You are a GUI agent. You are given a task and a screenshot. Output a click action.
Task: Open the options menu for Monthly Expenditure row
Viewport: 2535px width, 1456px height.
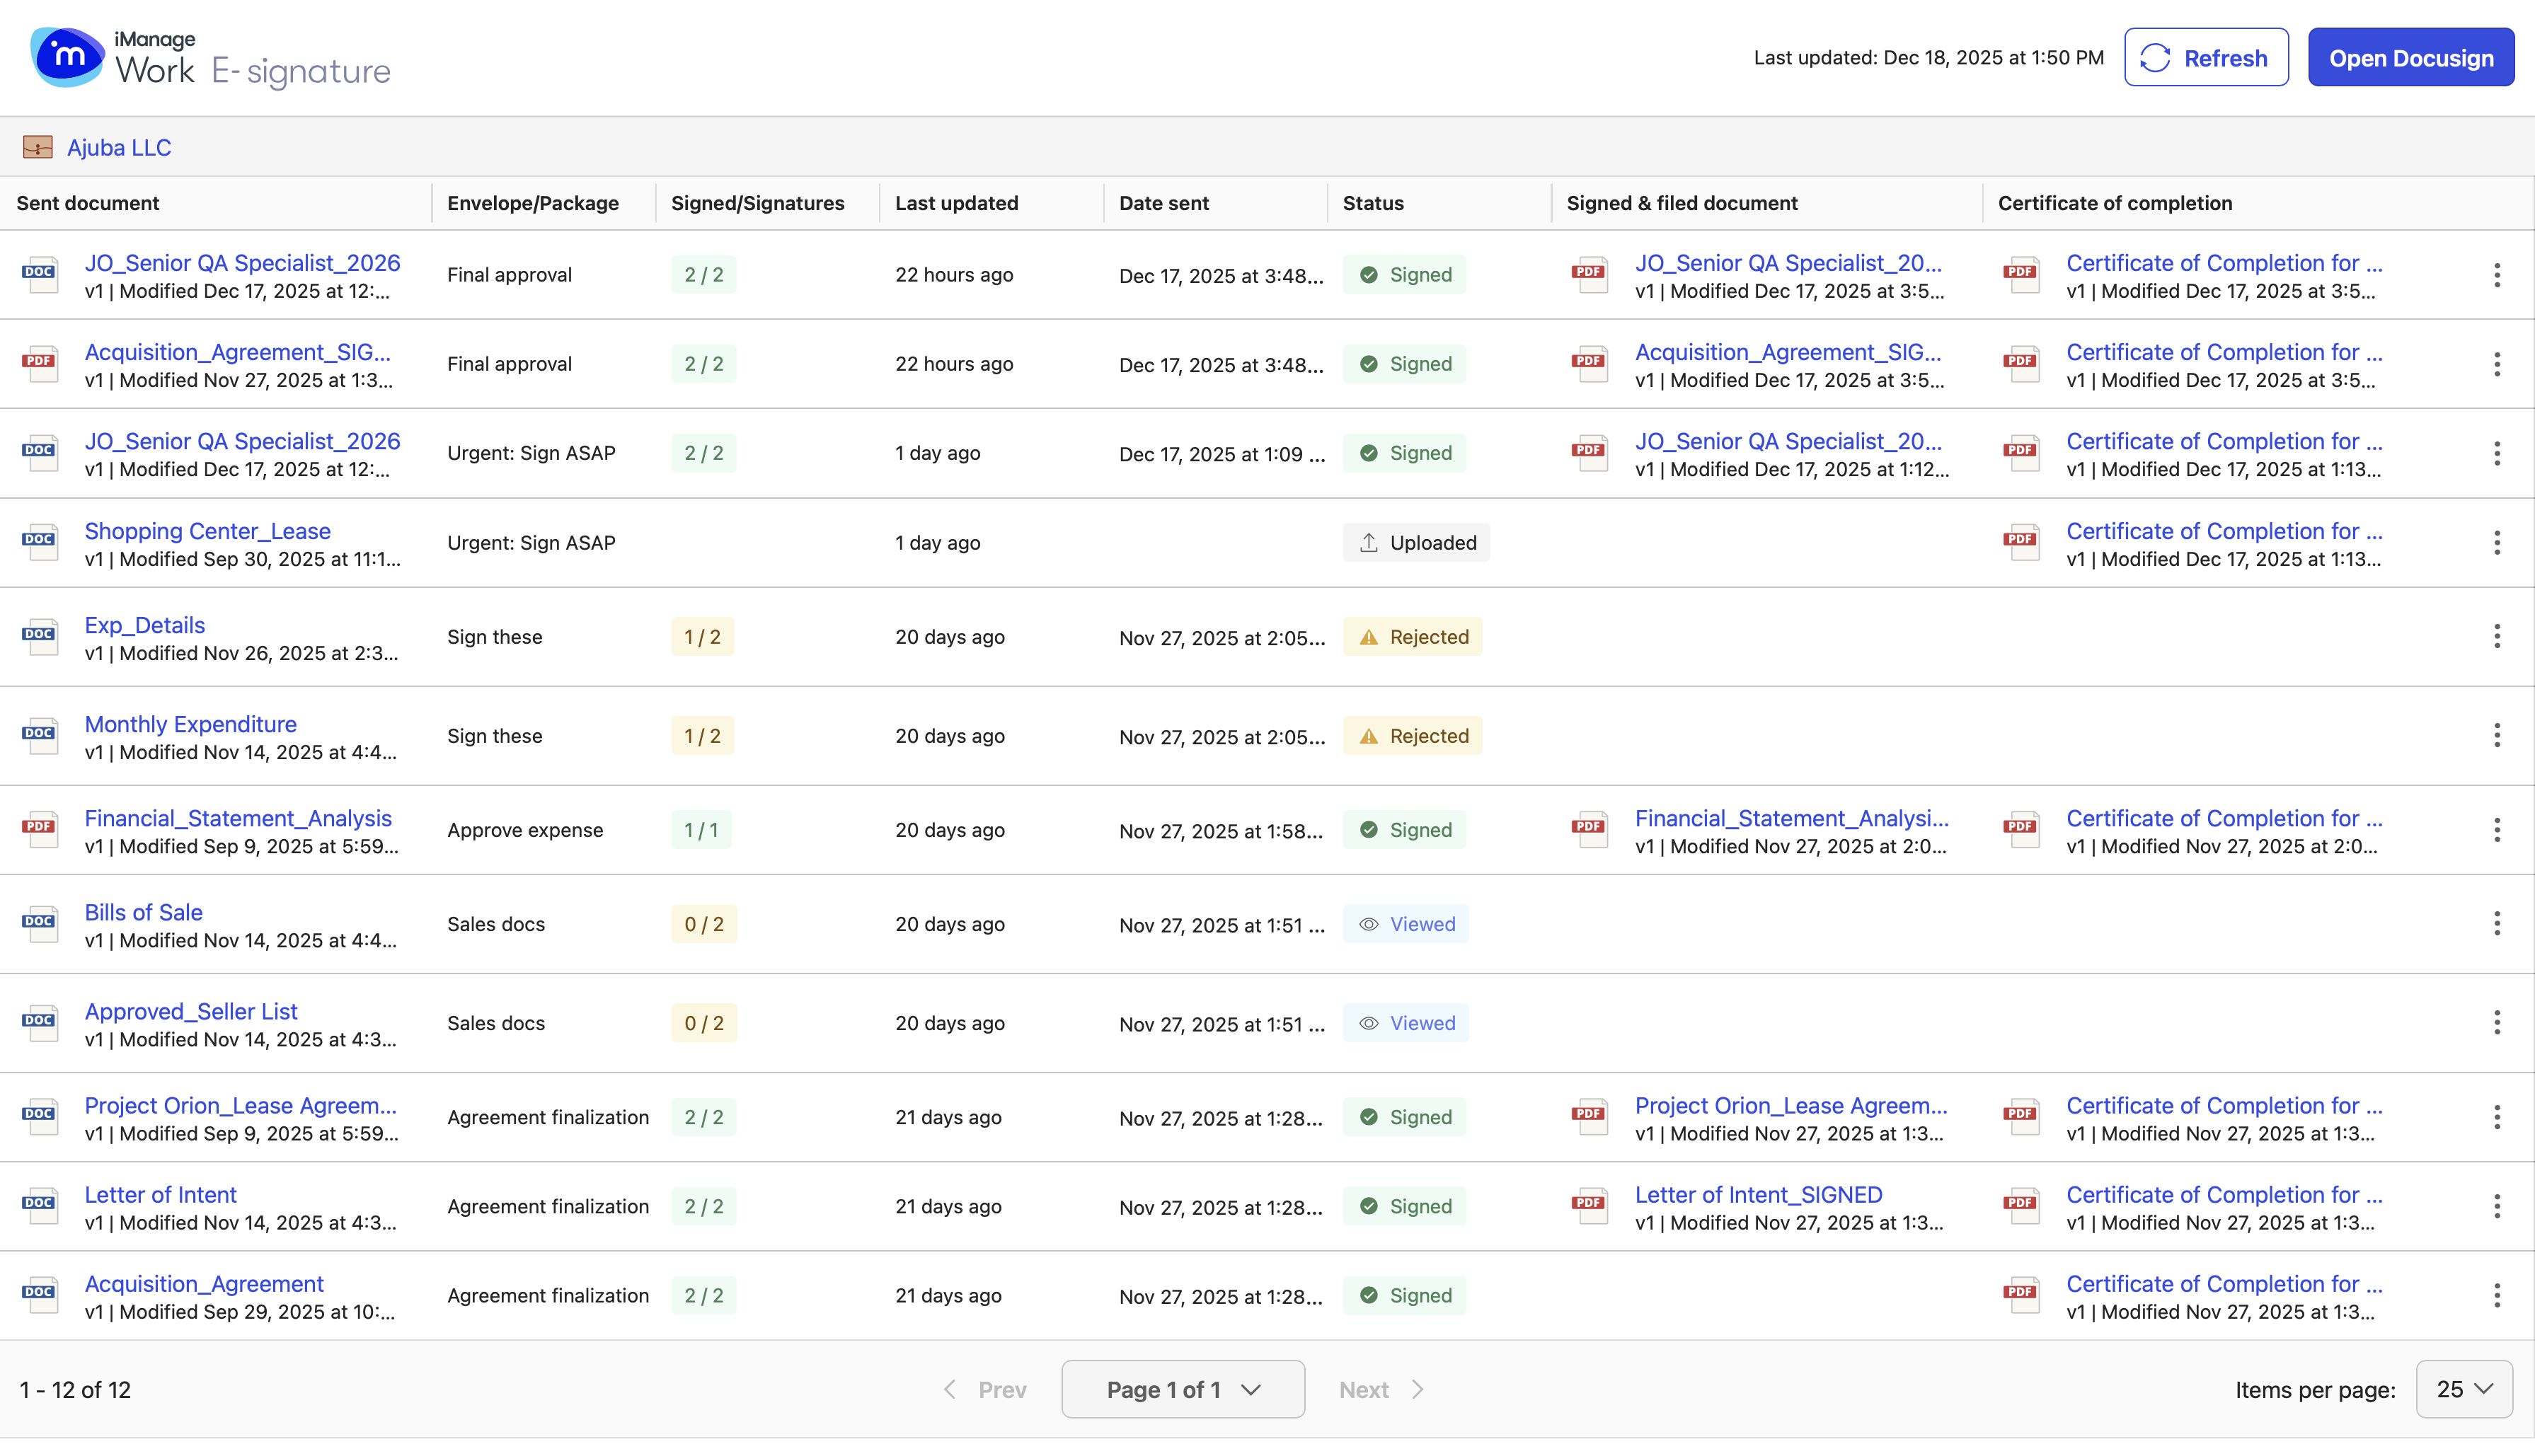coord(2497,735)
